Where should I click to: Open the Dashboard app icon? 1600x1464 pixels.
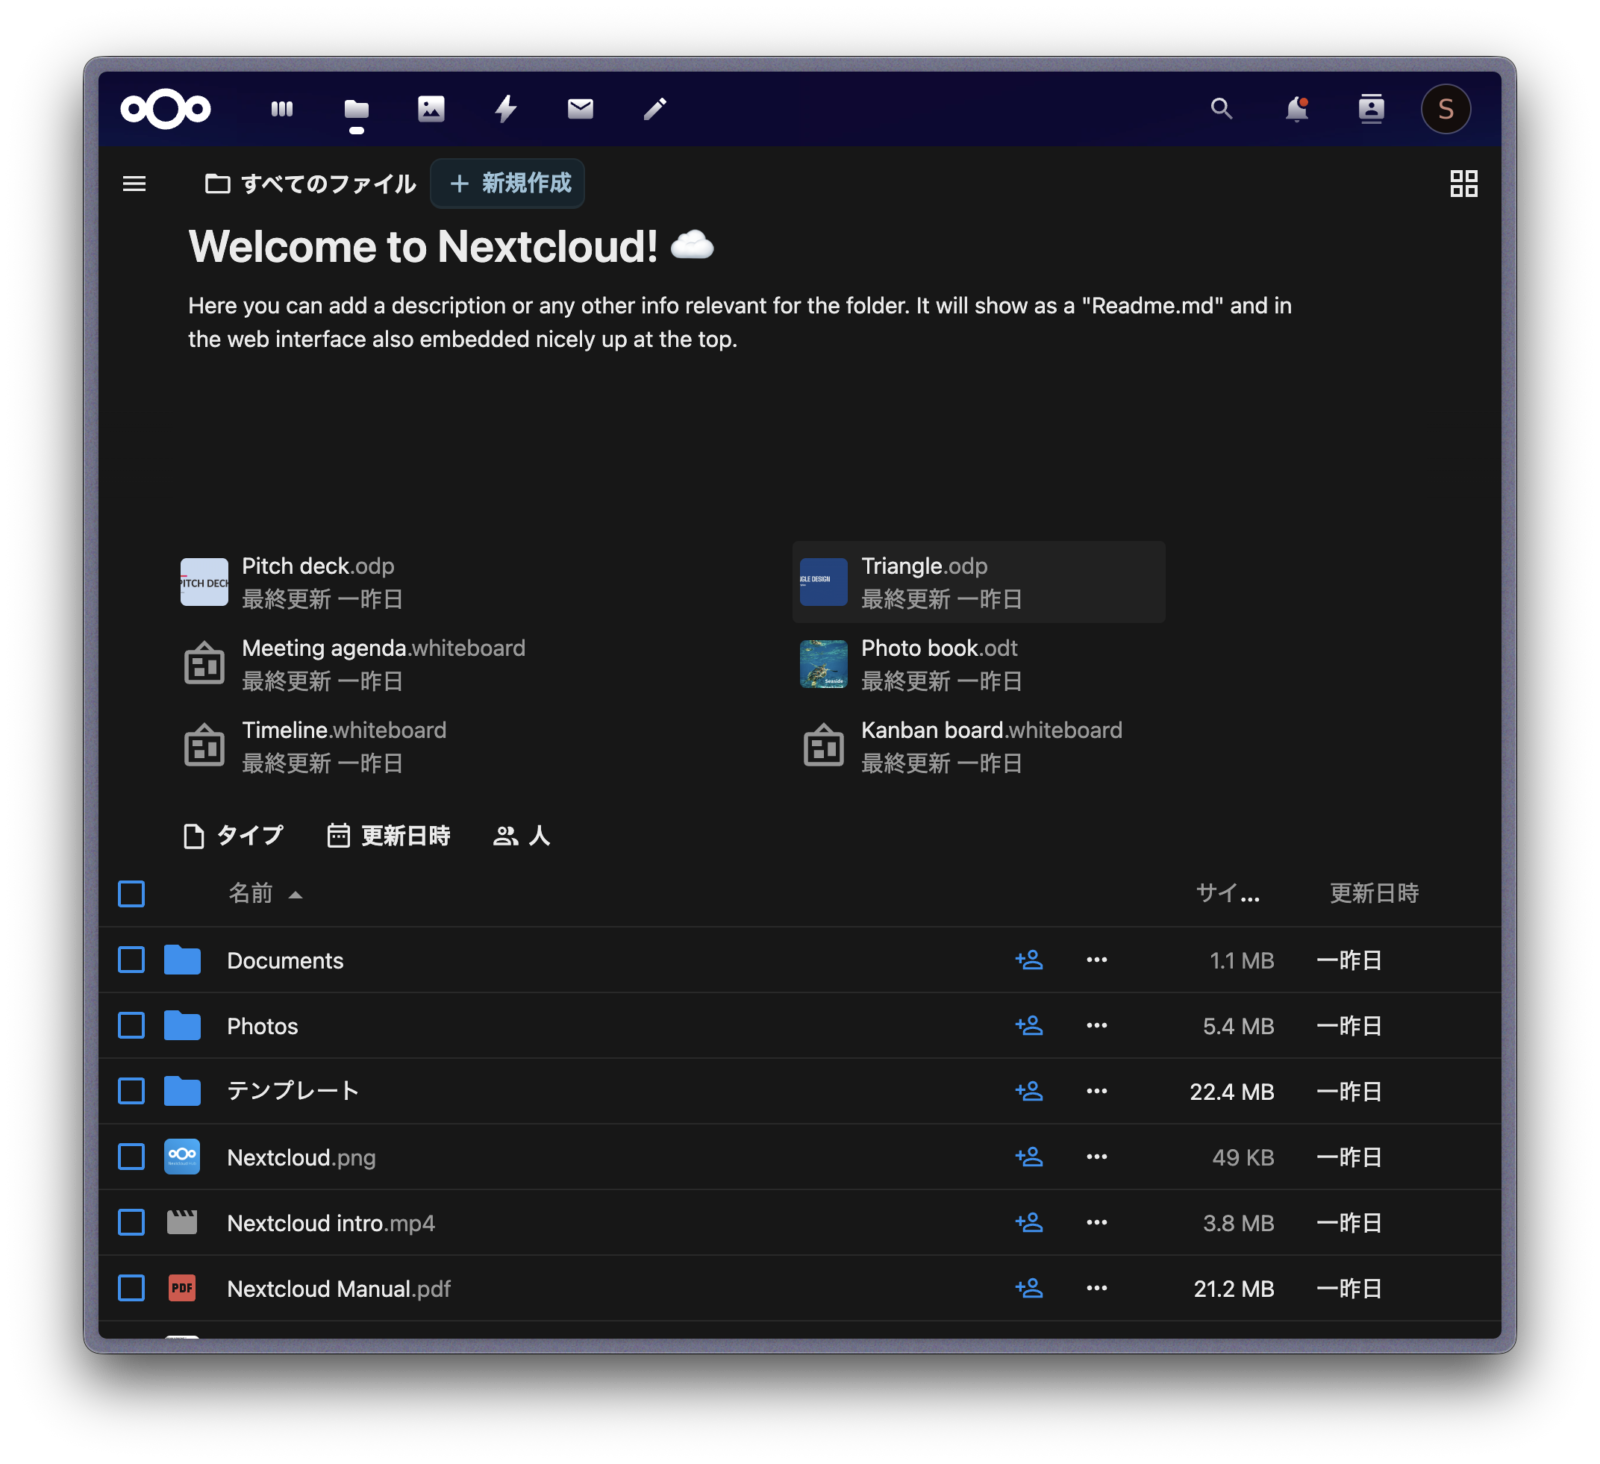click(x=282, y=109)
